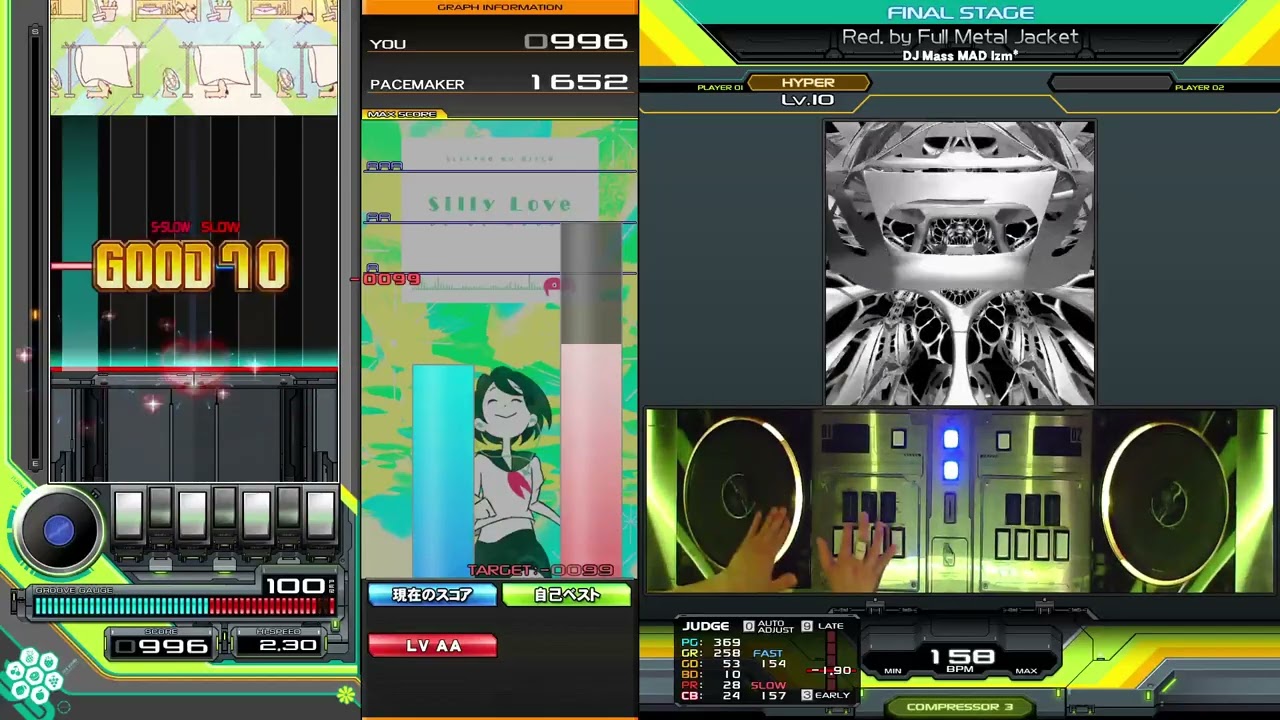Click the CB count 24
1280x720 pixels.
tap(727, 696)
